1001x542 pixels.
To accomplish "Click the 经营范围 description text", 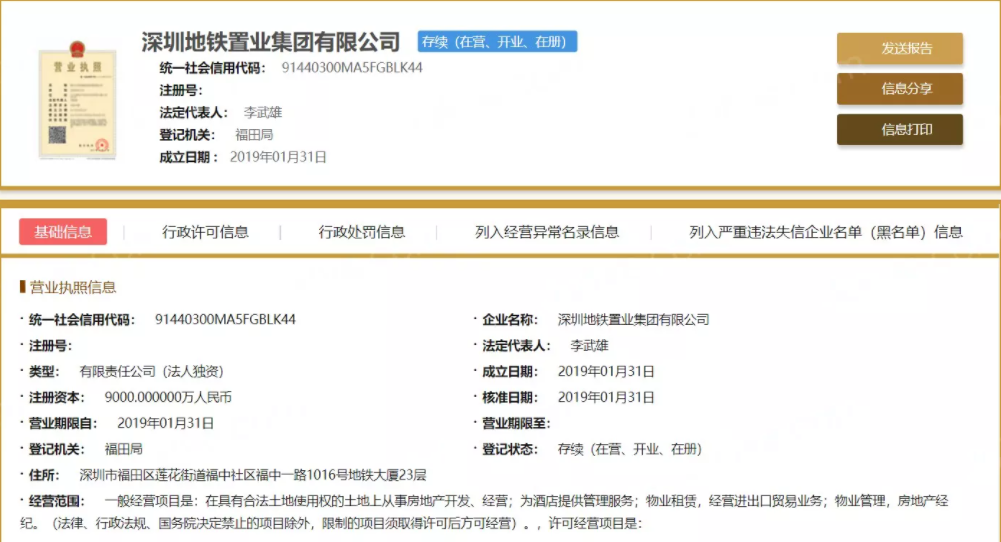I will (x=485, y=512).
